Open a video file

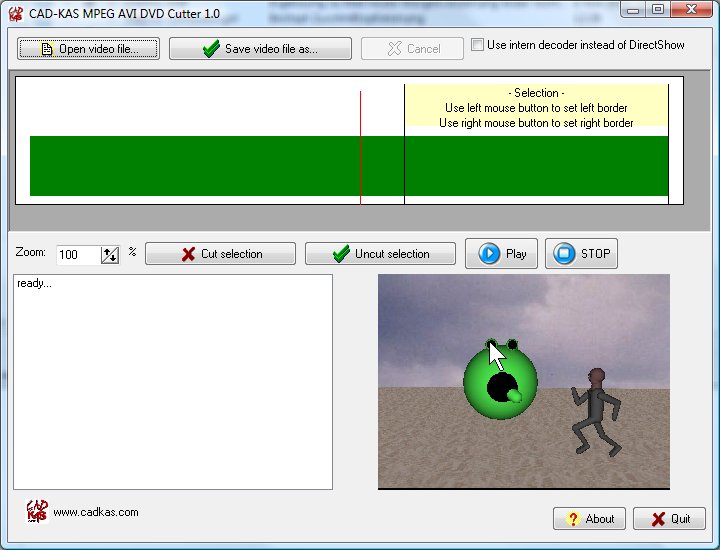(88, 48)
